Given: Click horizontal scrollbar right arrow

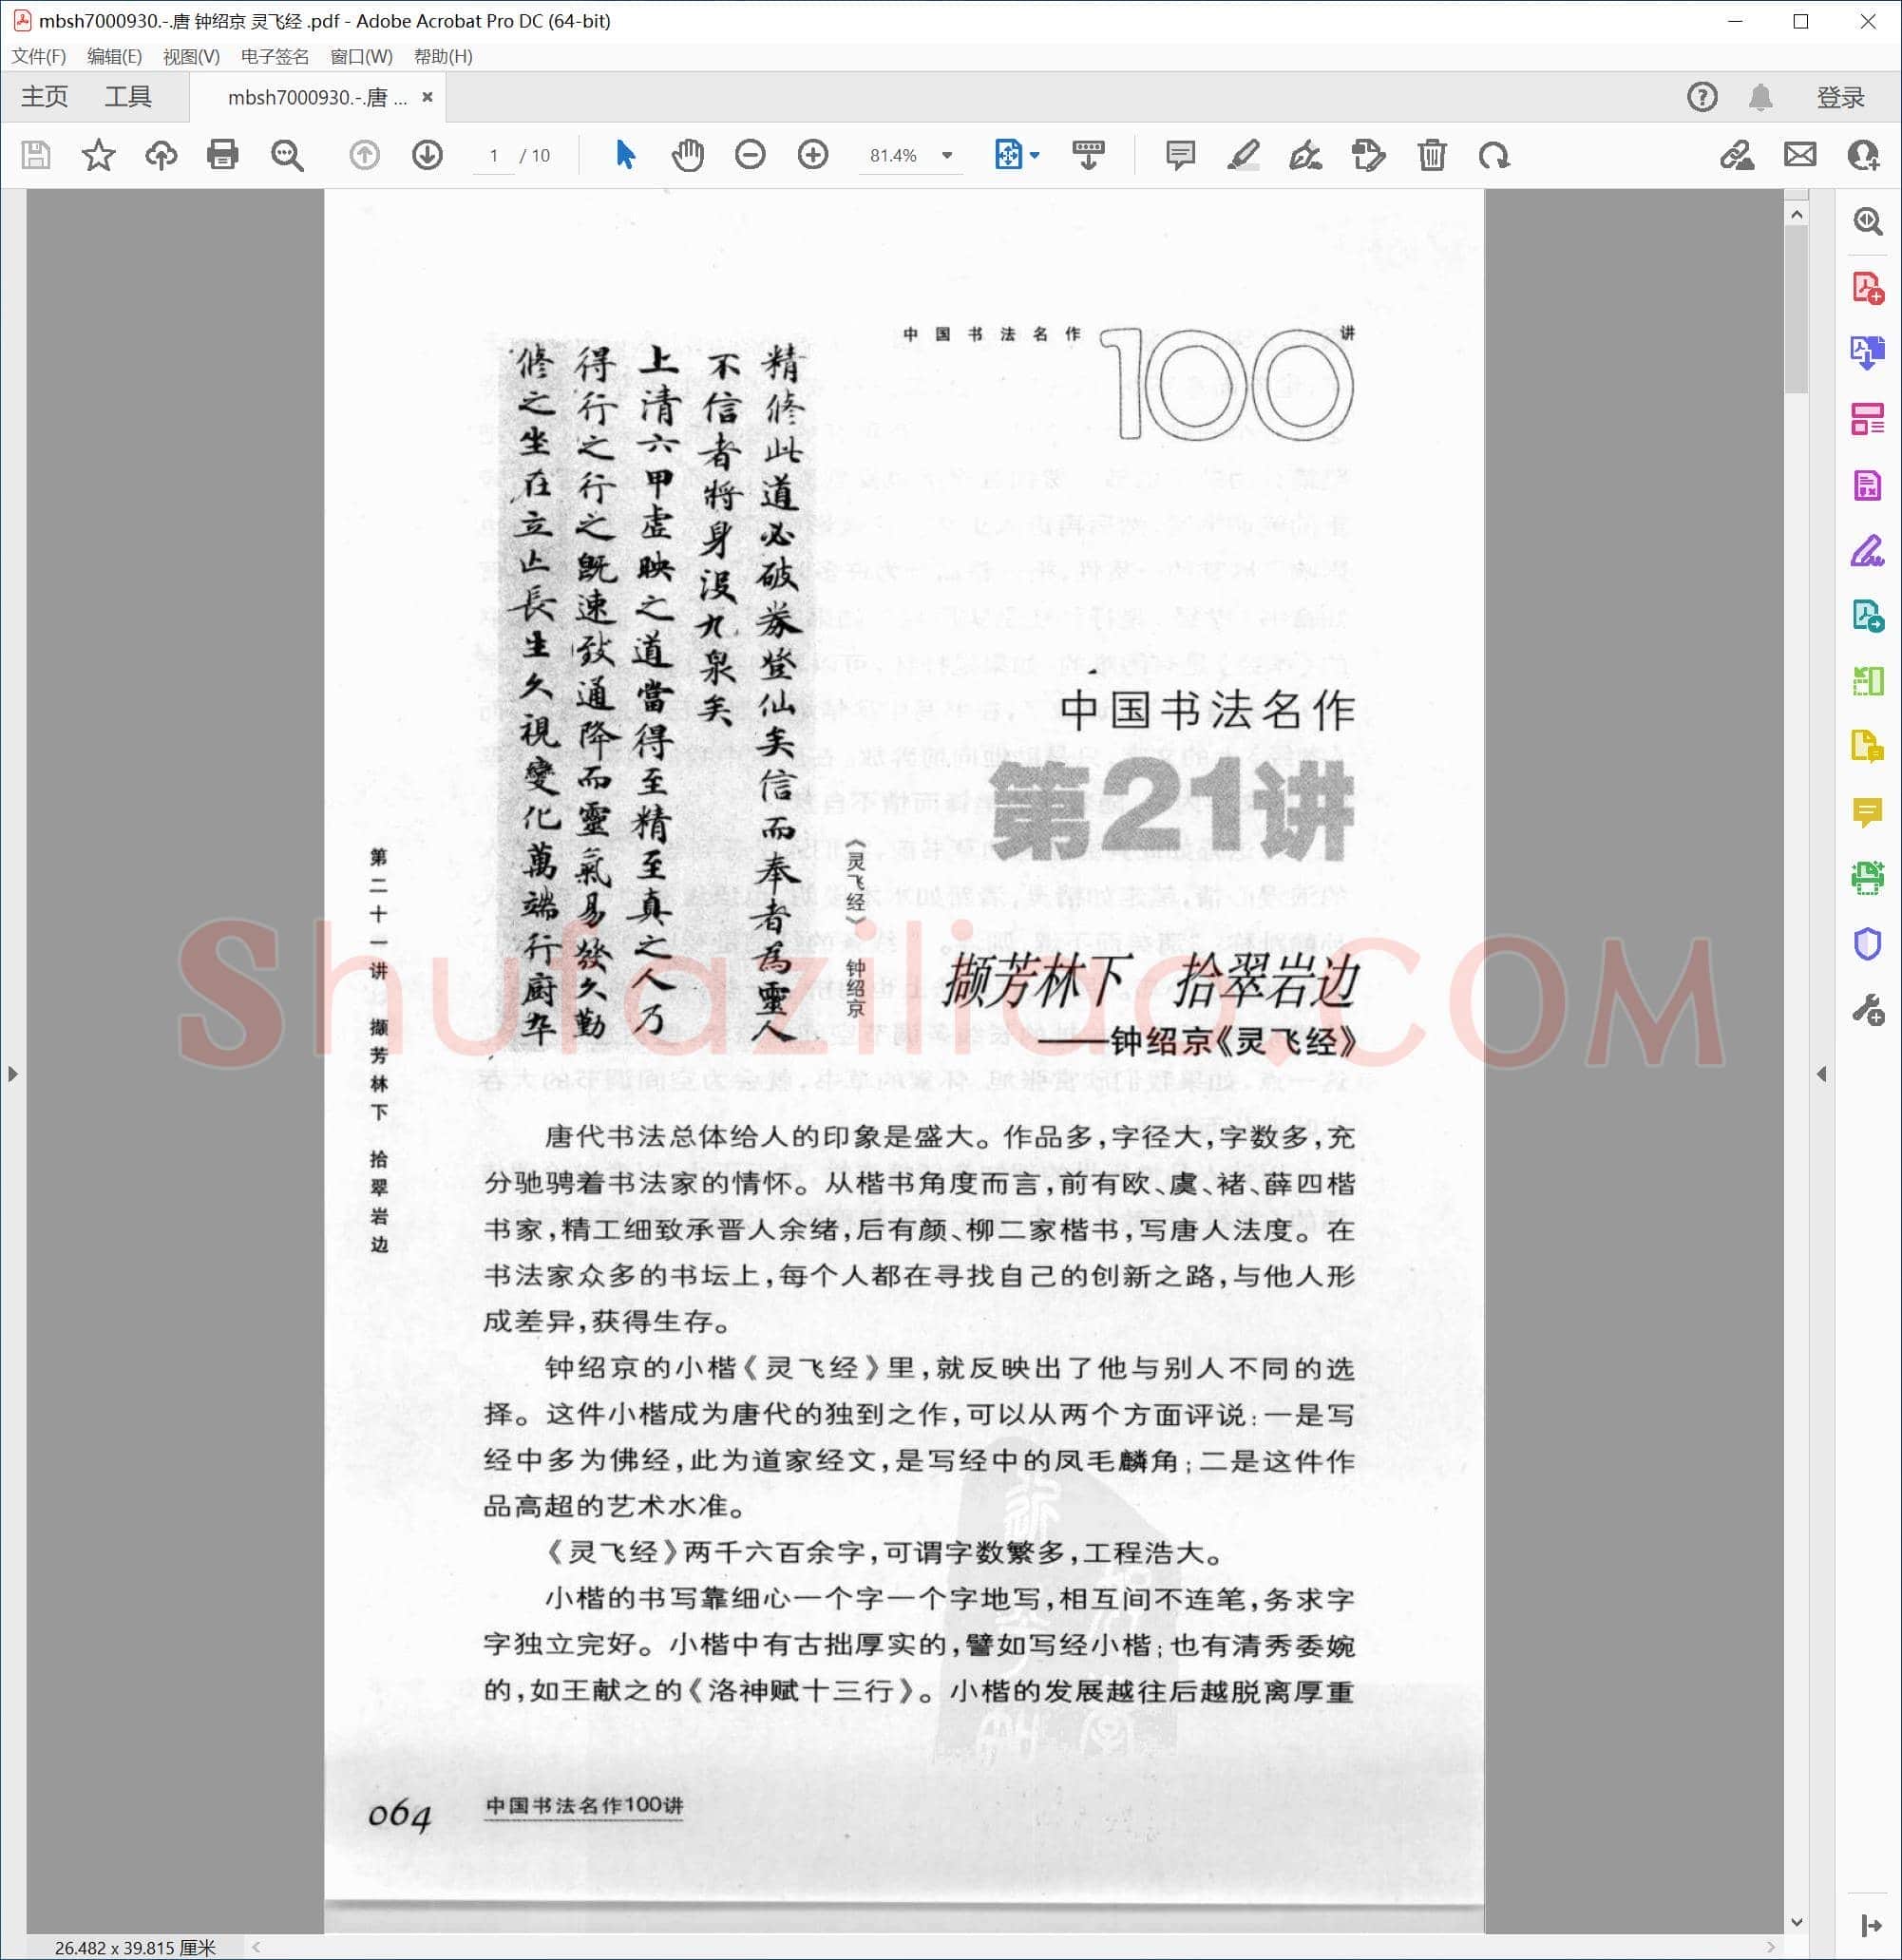Looking at the screenshot, I should pyautogui.click(x=1771, y=1947).
